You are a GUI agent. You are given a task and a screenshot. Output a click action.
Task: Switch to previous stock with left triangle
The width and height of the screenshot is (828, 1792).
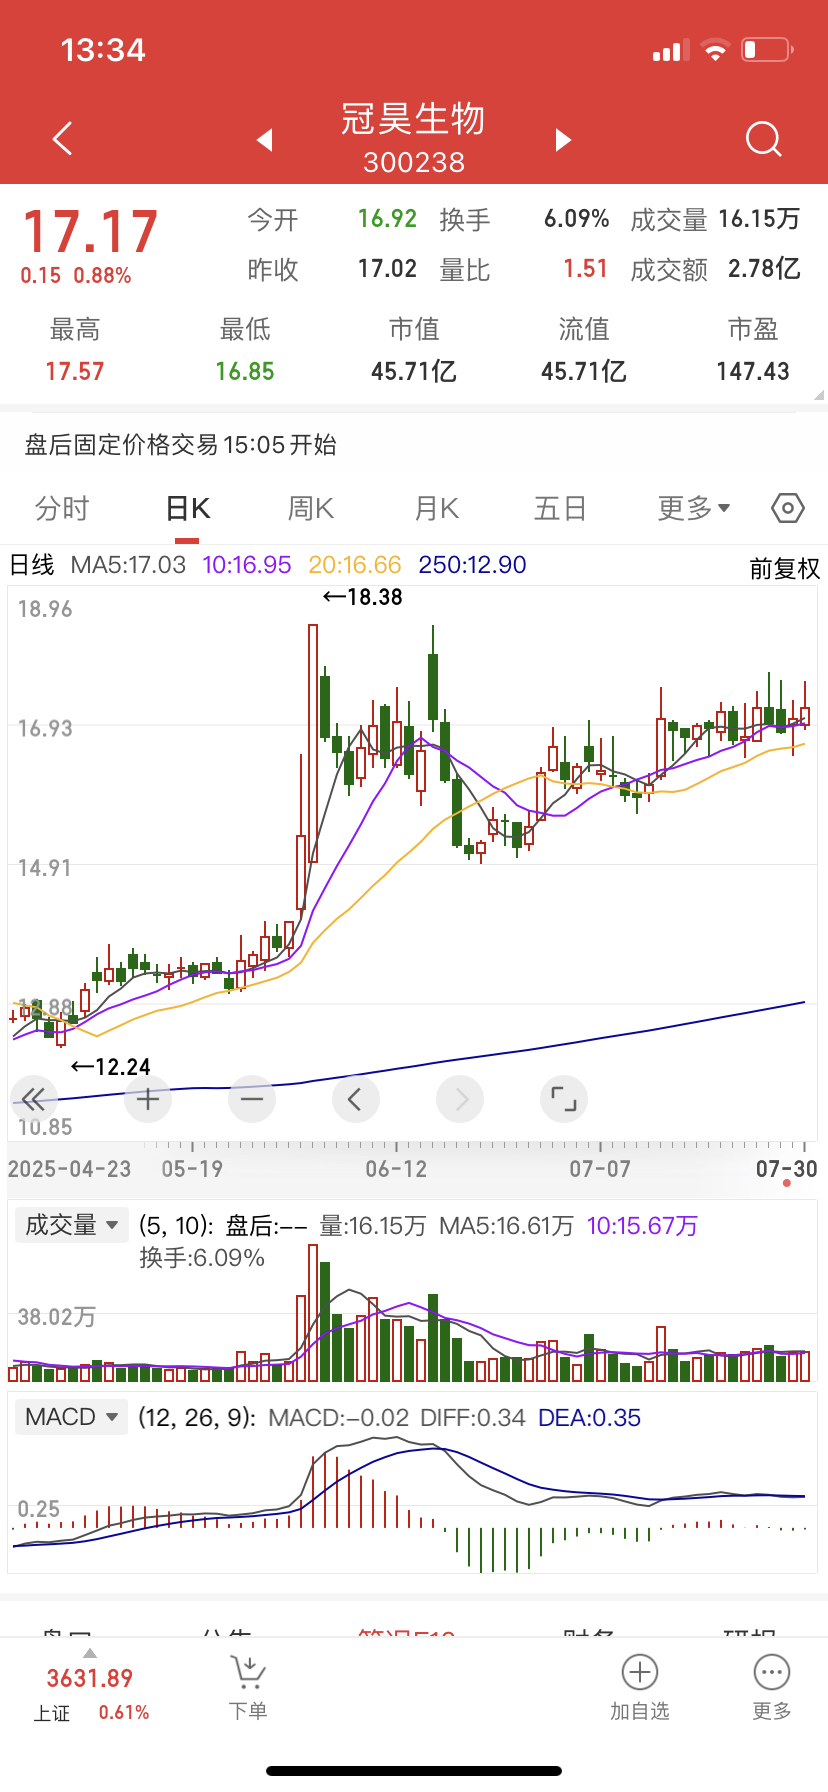265,140
